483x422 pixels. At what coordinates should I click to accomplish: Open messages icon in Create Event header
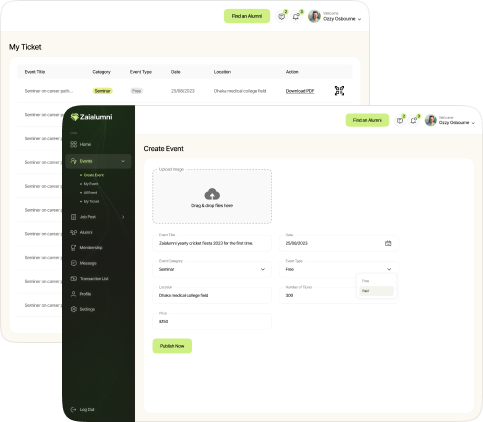(x=400, y=120)
